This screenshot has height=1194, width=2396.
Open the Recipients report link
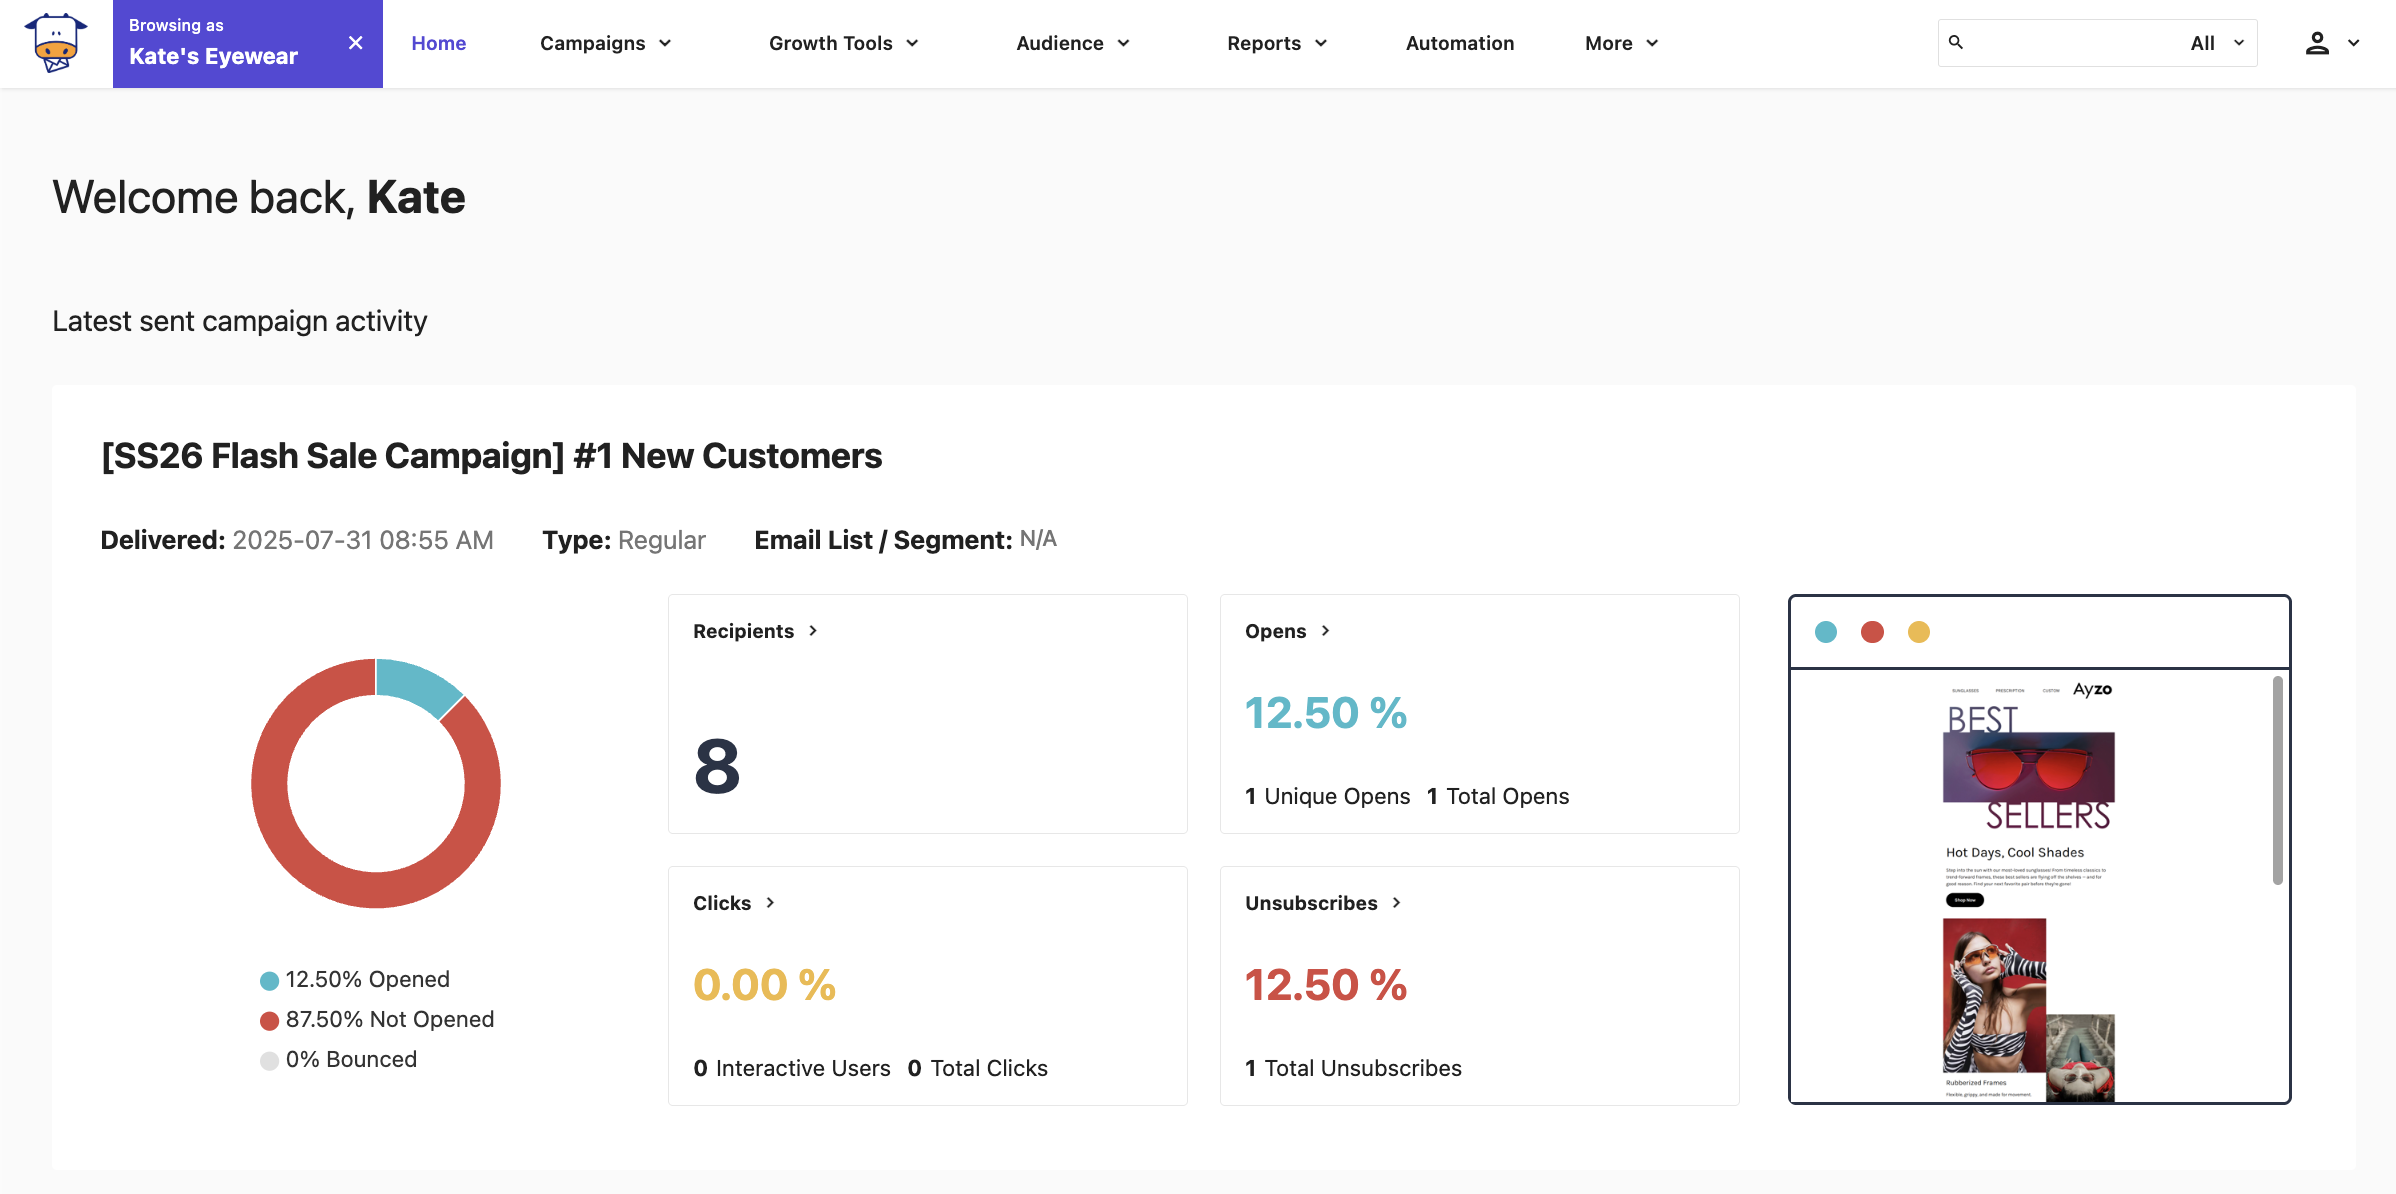(755, 631)
